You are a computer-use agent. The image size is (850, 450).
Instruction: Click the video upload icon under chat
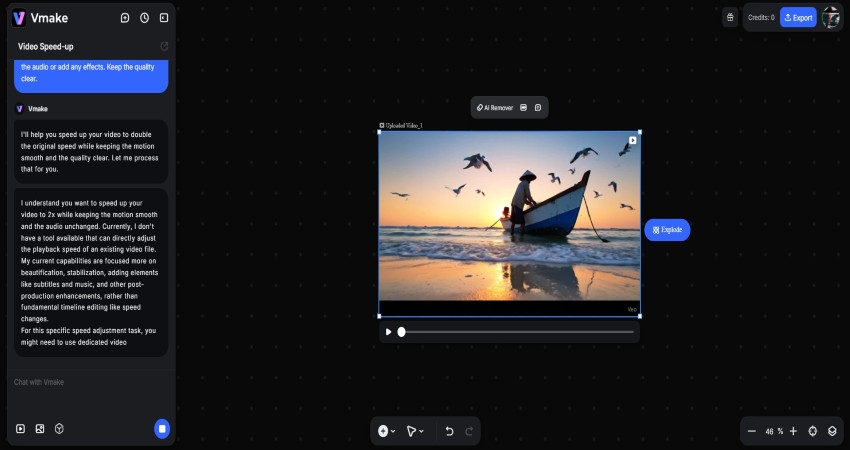click(21, 429)
